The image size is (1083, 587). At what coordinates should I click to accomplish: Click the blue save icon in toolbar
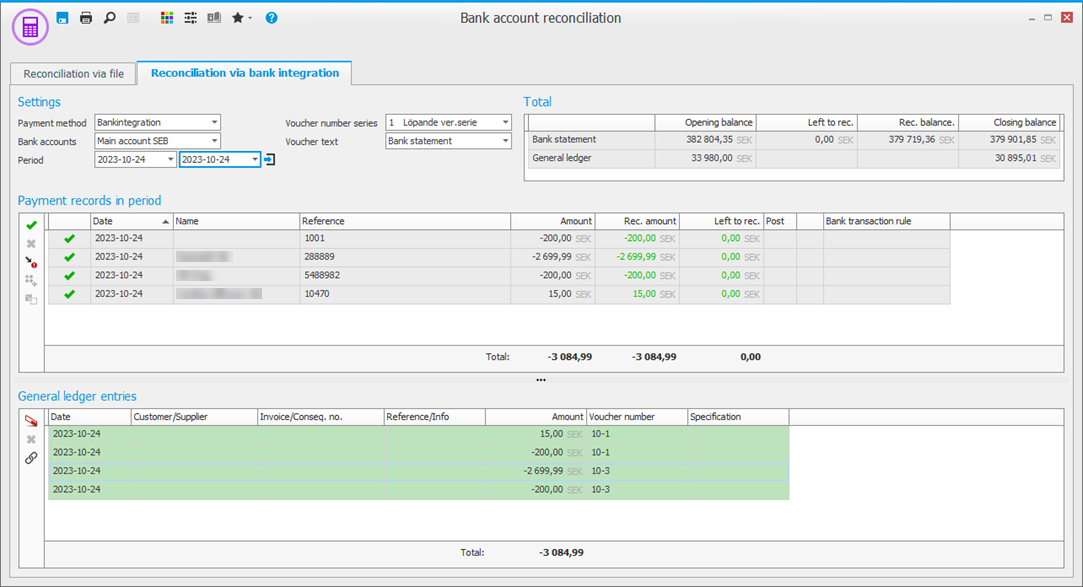[x=62, y=18]
